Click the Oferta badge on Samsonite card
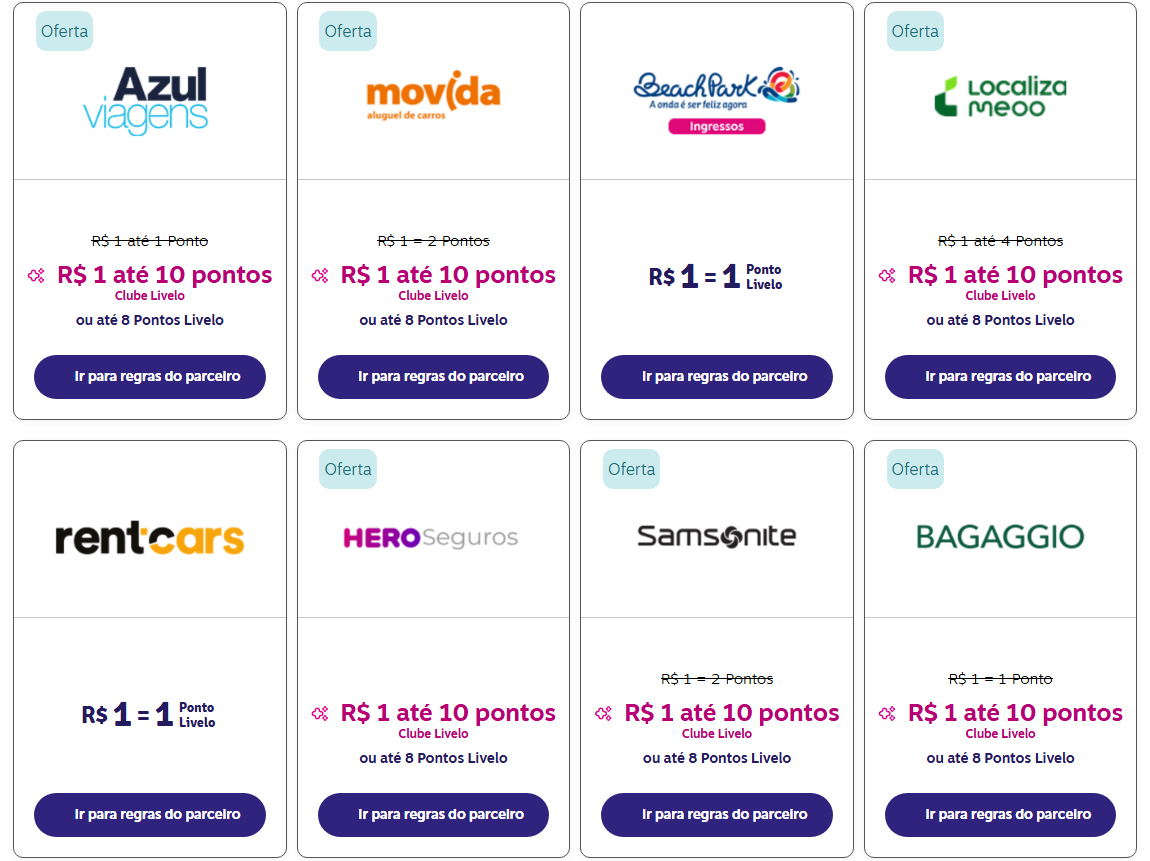The width and height of the screenshot is (1150, 861). [631, 469]
